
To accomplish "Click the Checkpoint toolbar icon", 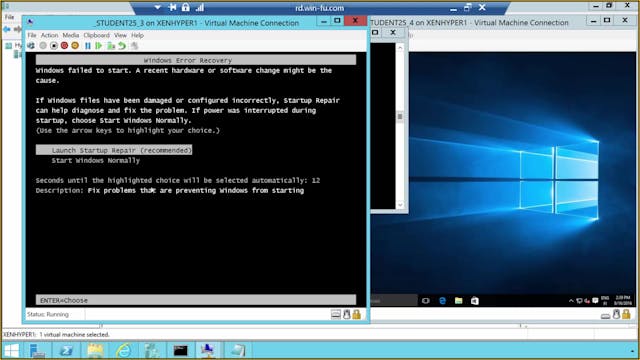I will tap(111, 46).
